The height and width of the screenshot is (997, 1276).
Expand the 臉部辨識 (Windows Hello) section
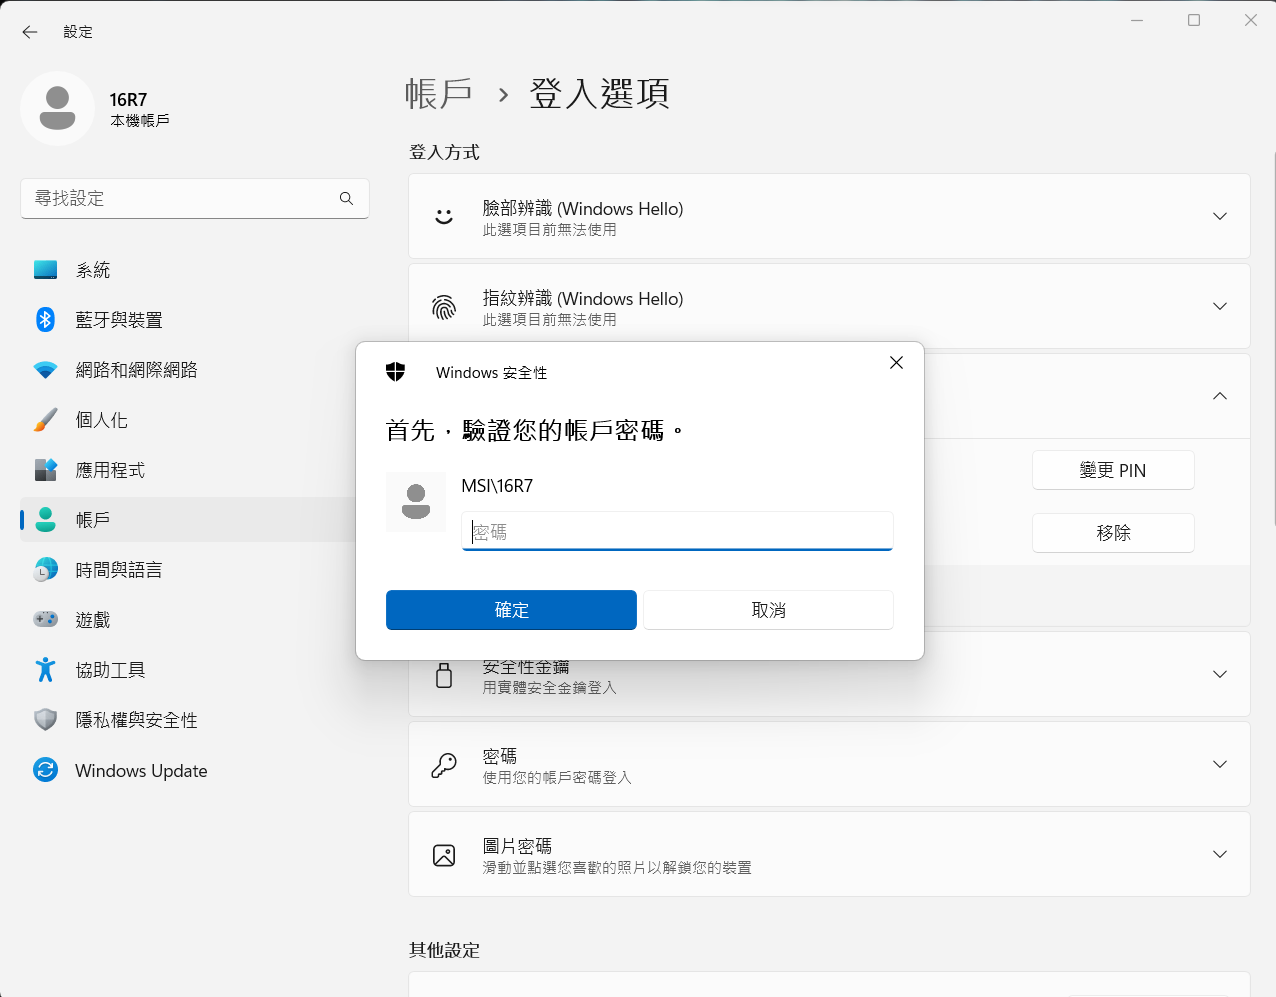[1219, 217]
